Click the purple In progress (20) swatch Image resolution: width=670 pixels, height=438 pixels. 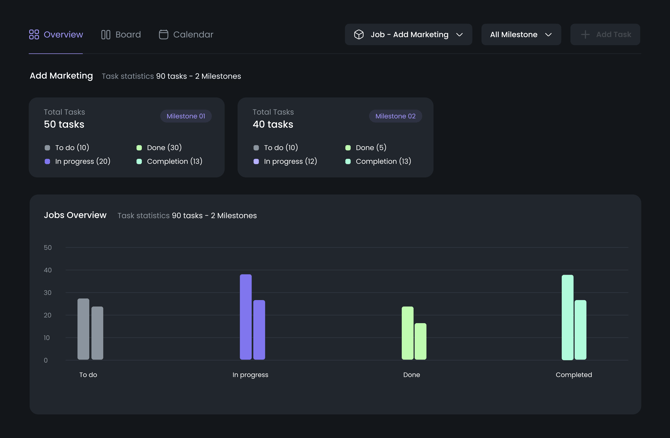47,161
